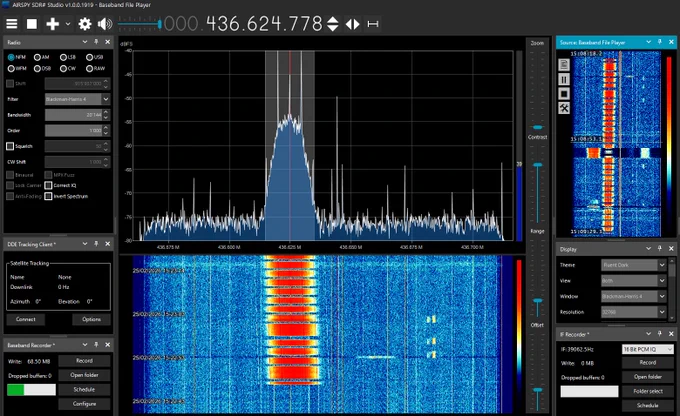This screenshot has width=680, height=416.
Task: Close the Source Baseband File Player panel
Action: tap(671, 42)
